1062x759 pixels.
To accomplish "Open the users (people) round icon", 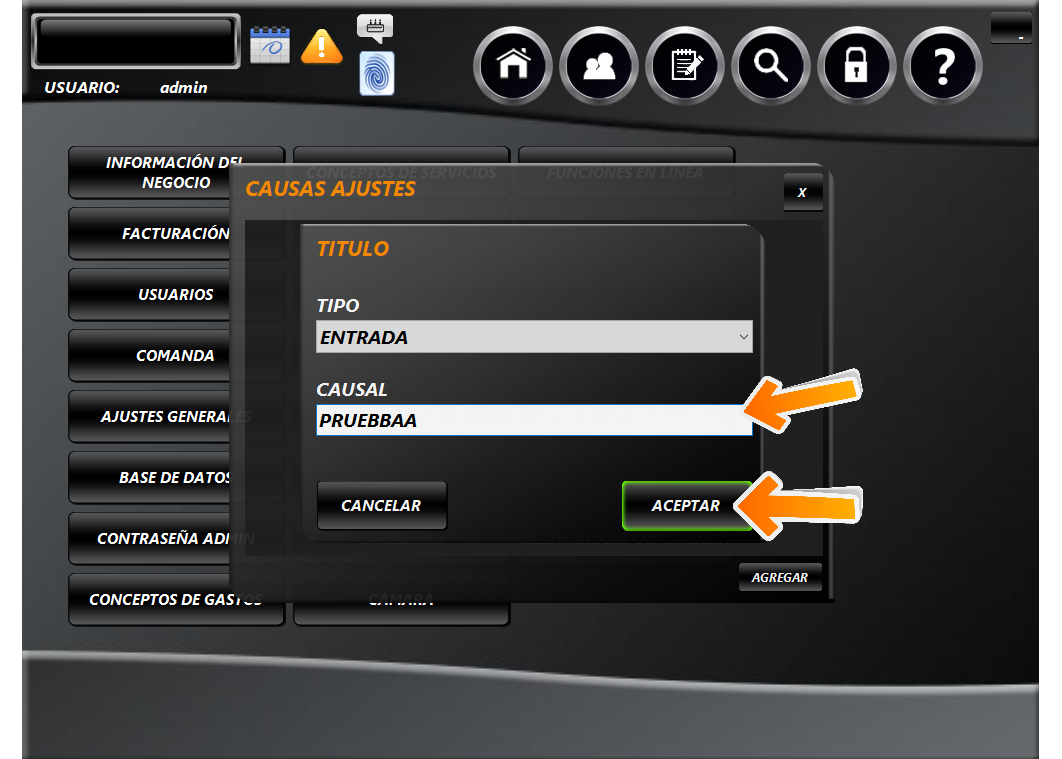I will pyautogui.click(x=599, y=67).
